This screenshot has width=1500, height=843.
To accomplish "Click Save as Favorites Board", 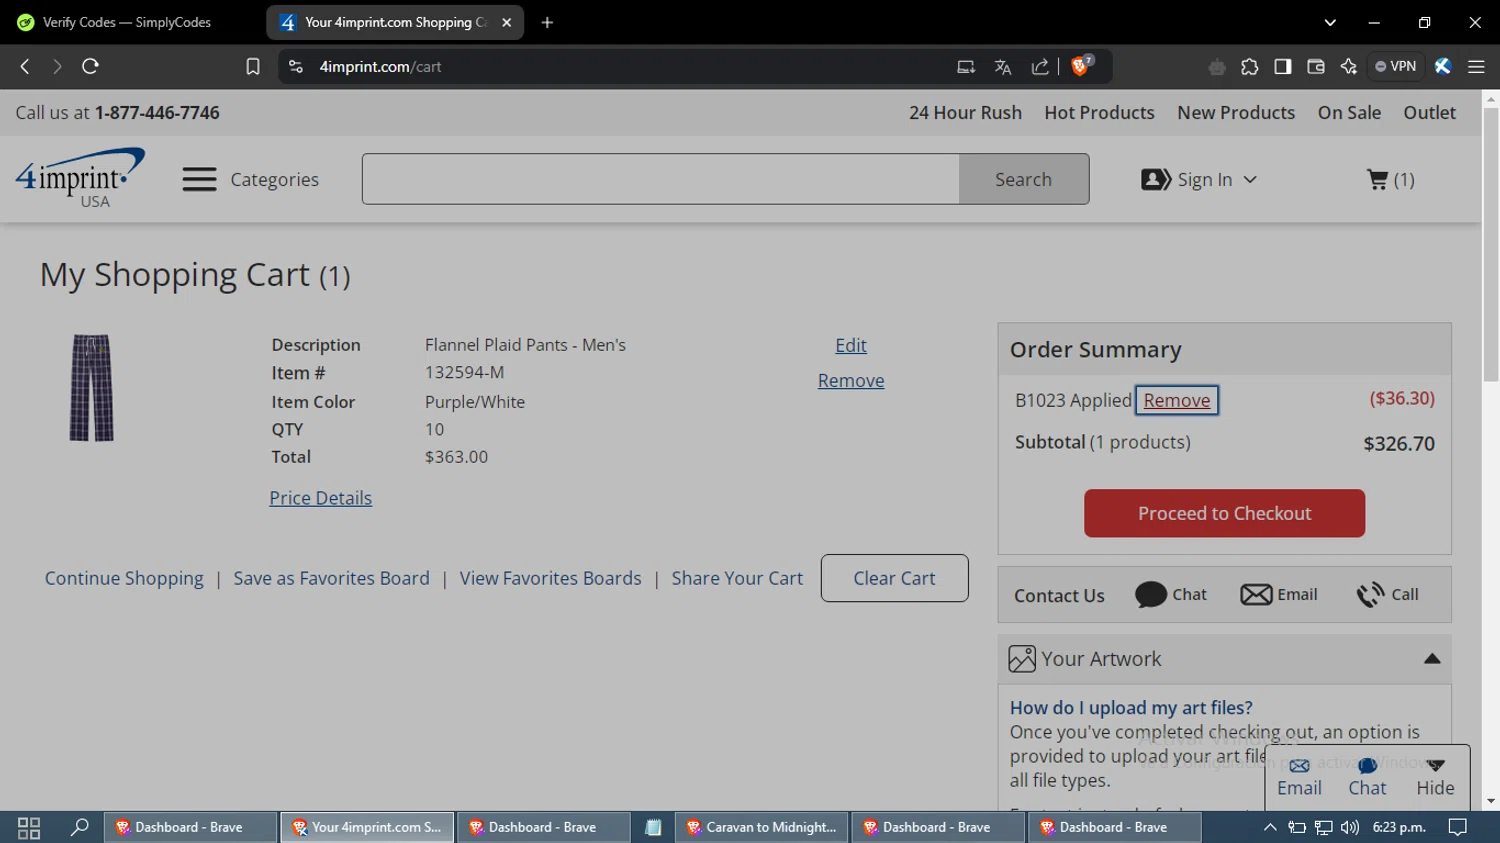I will click(331, 578).
